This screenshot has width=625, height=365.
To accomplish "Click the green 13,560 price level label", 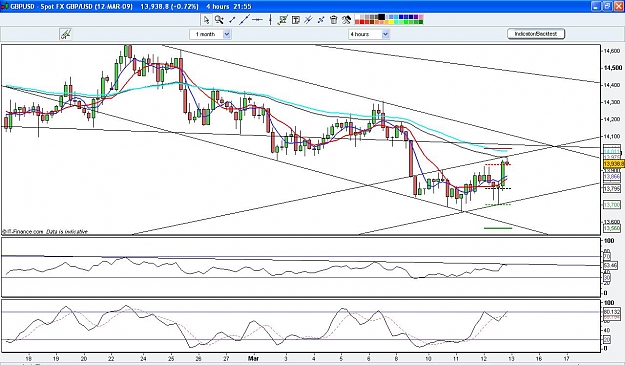I will 612,228.
